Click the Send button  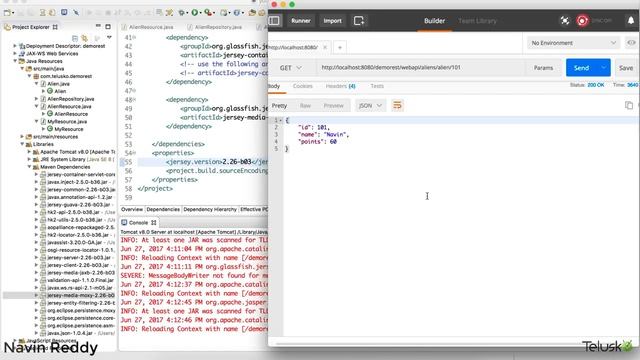tap(582, 67)
